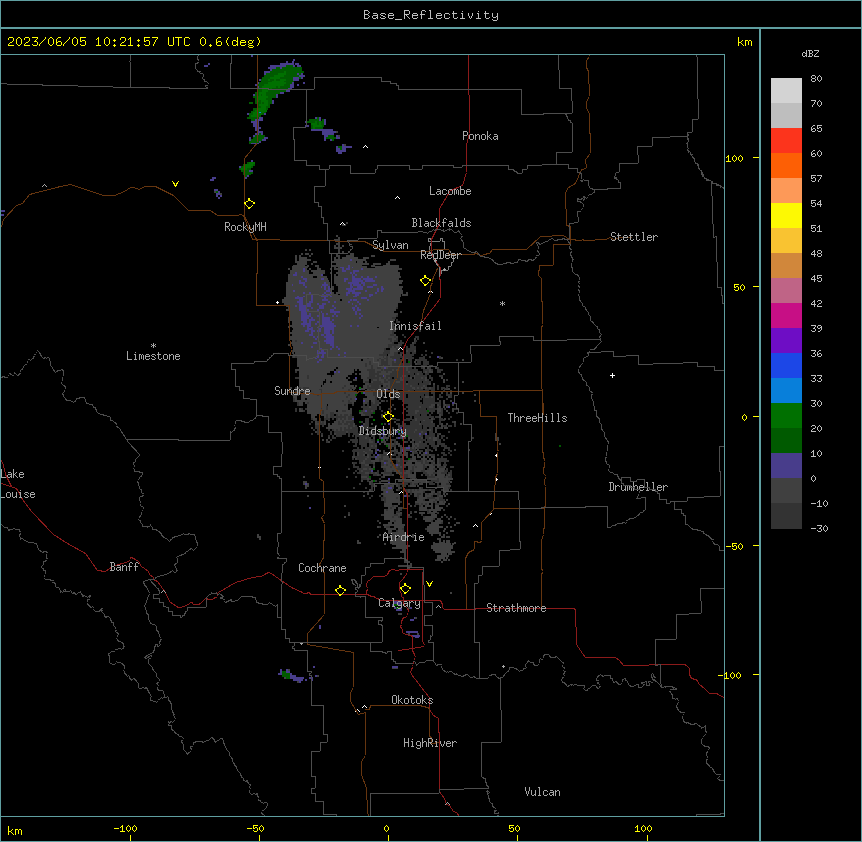862x842 pixels.
Task: Select the Stettler label
Action: tap(634, 237)
